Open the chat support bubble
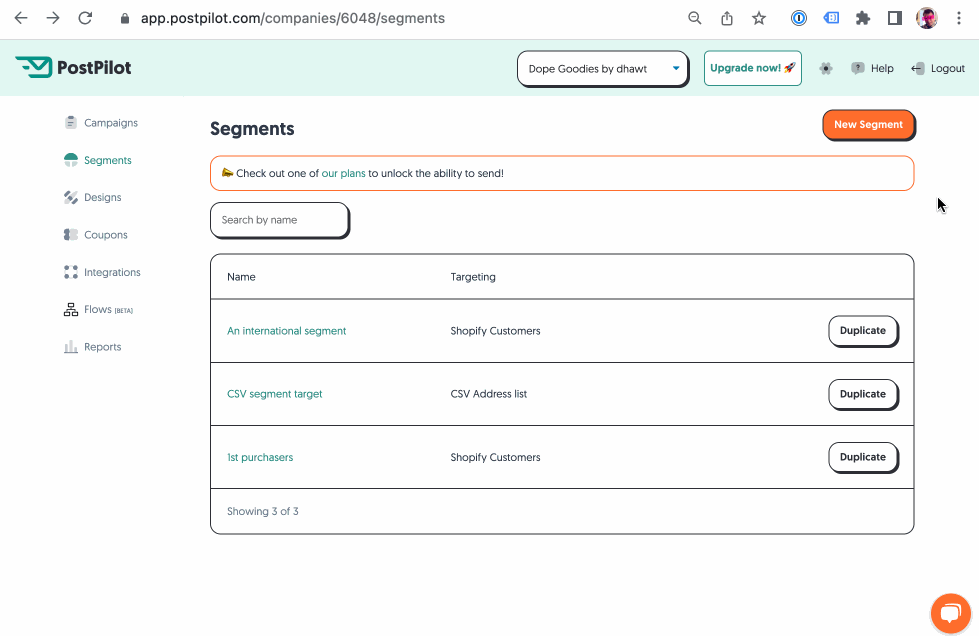979x636 pixels. tap(950, 613)
